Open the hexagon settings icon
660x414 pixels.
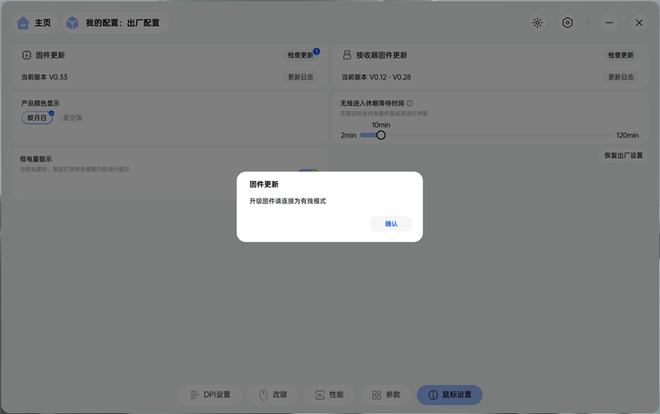point(567,22)
